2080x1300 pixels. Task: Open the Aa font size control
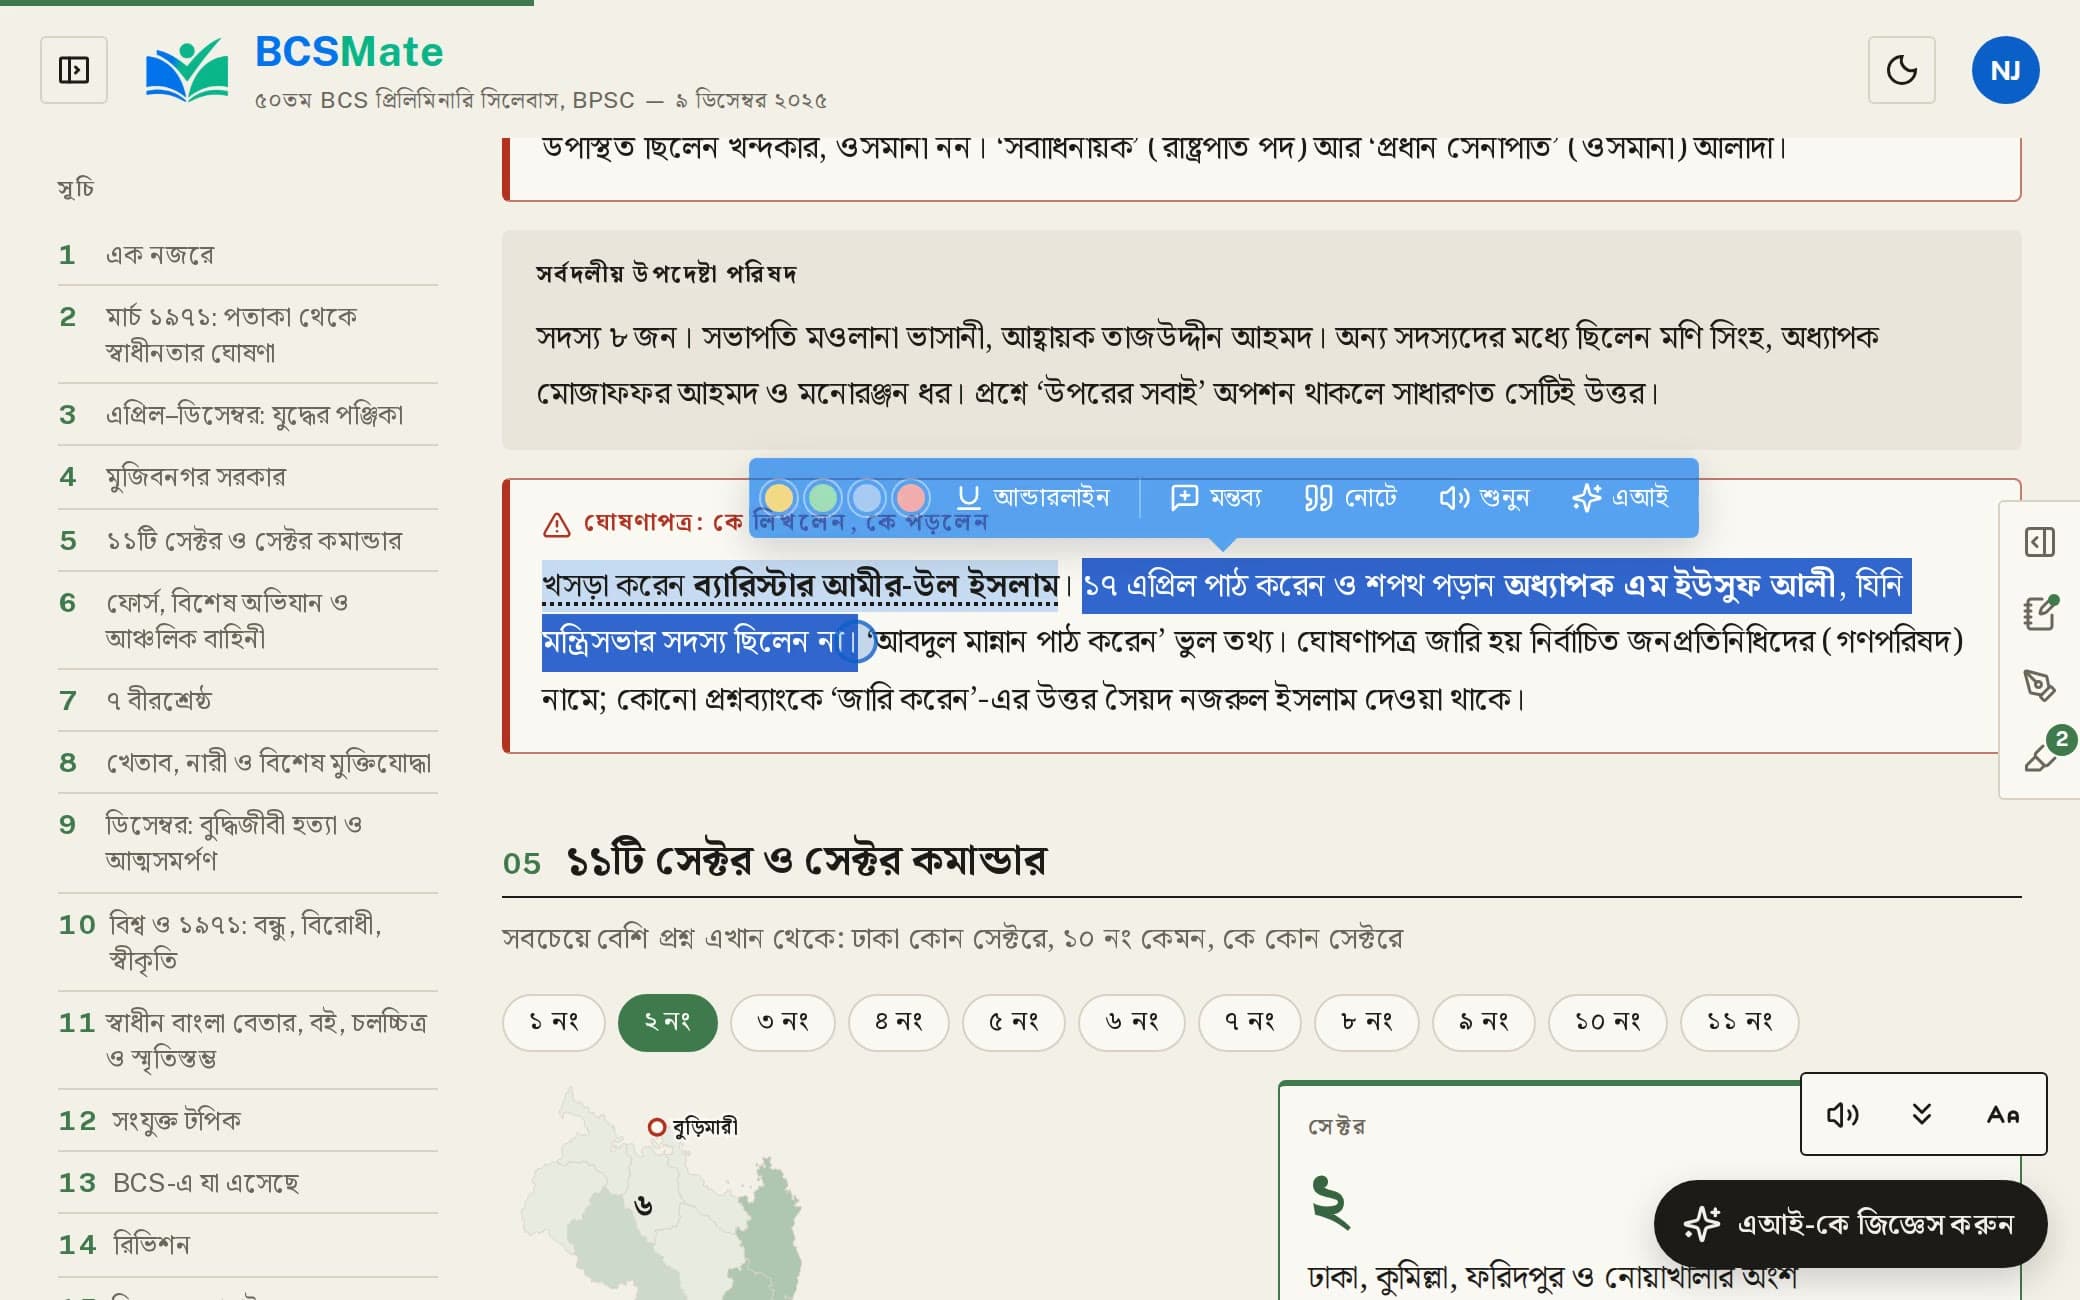tap(2002, 1114)
